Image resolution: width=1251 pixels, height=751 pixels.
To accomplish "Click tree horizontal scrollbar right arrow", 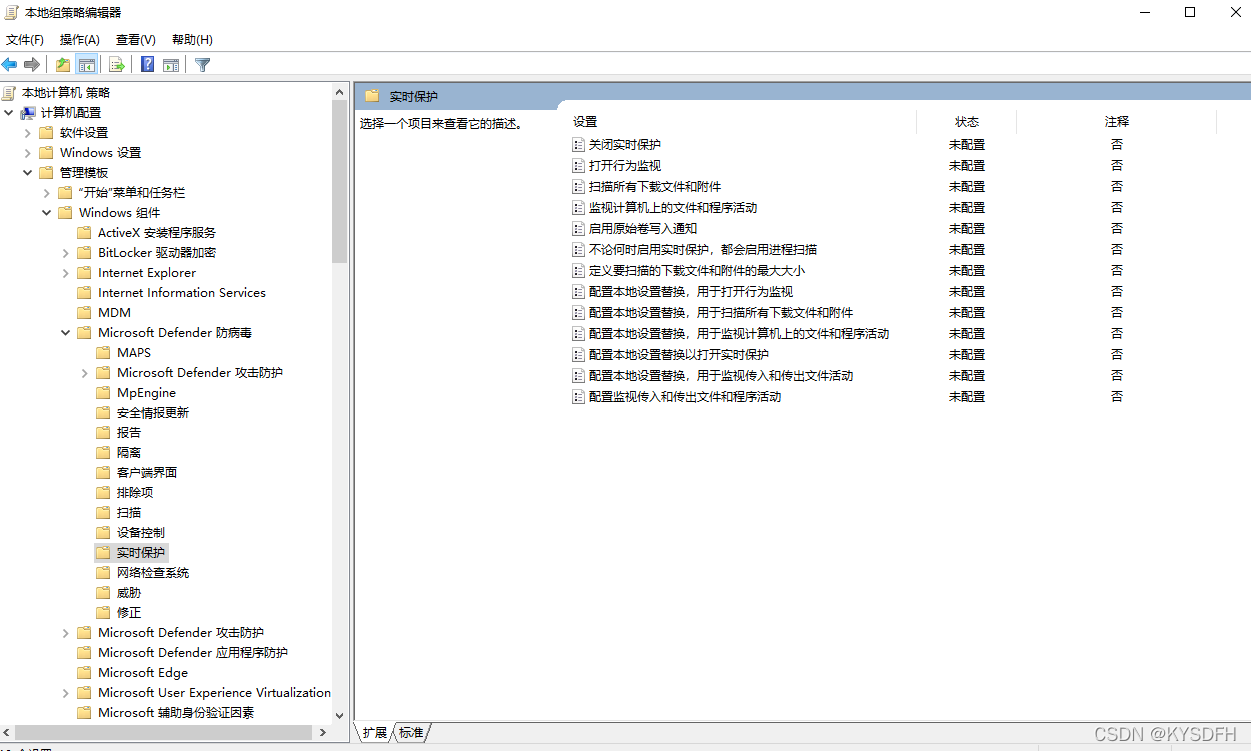I will coord(323,732).
